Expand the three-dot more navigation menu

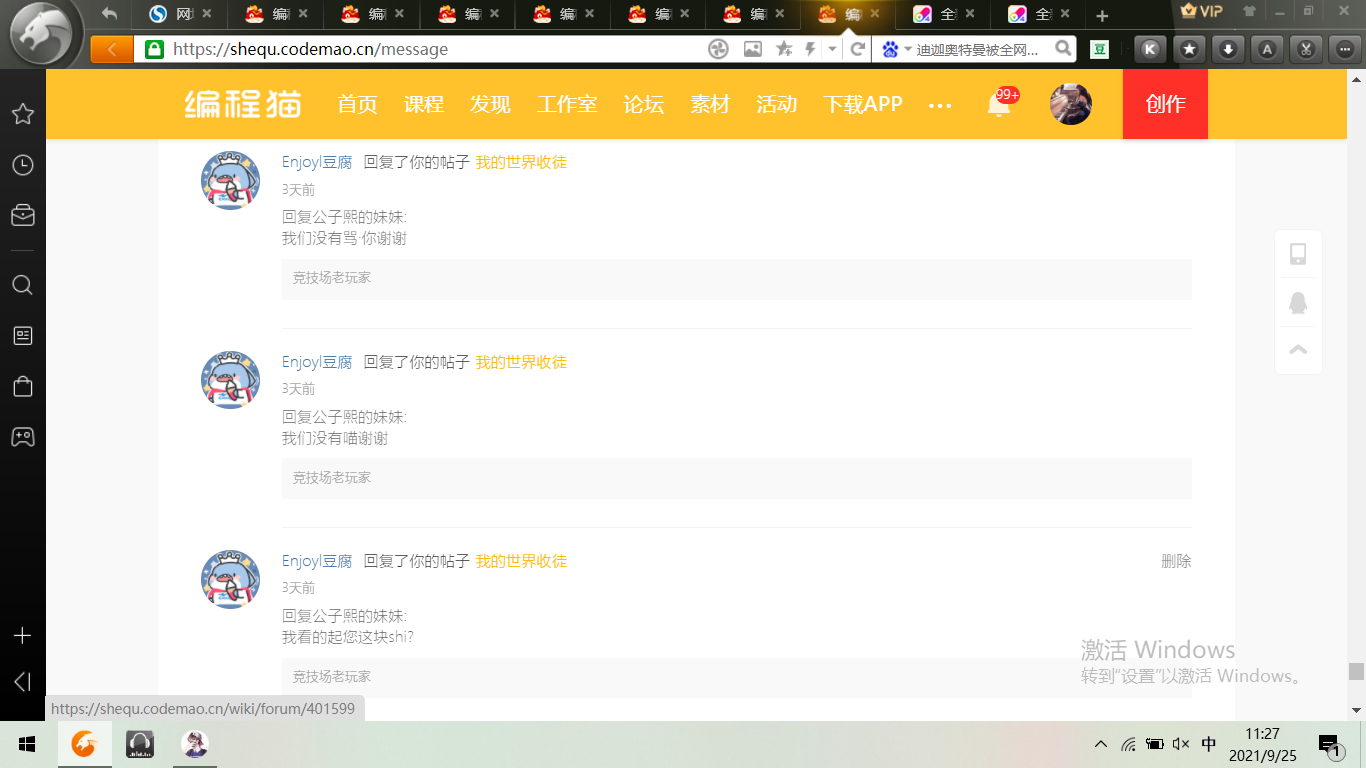click(940, 105)
